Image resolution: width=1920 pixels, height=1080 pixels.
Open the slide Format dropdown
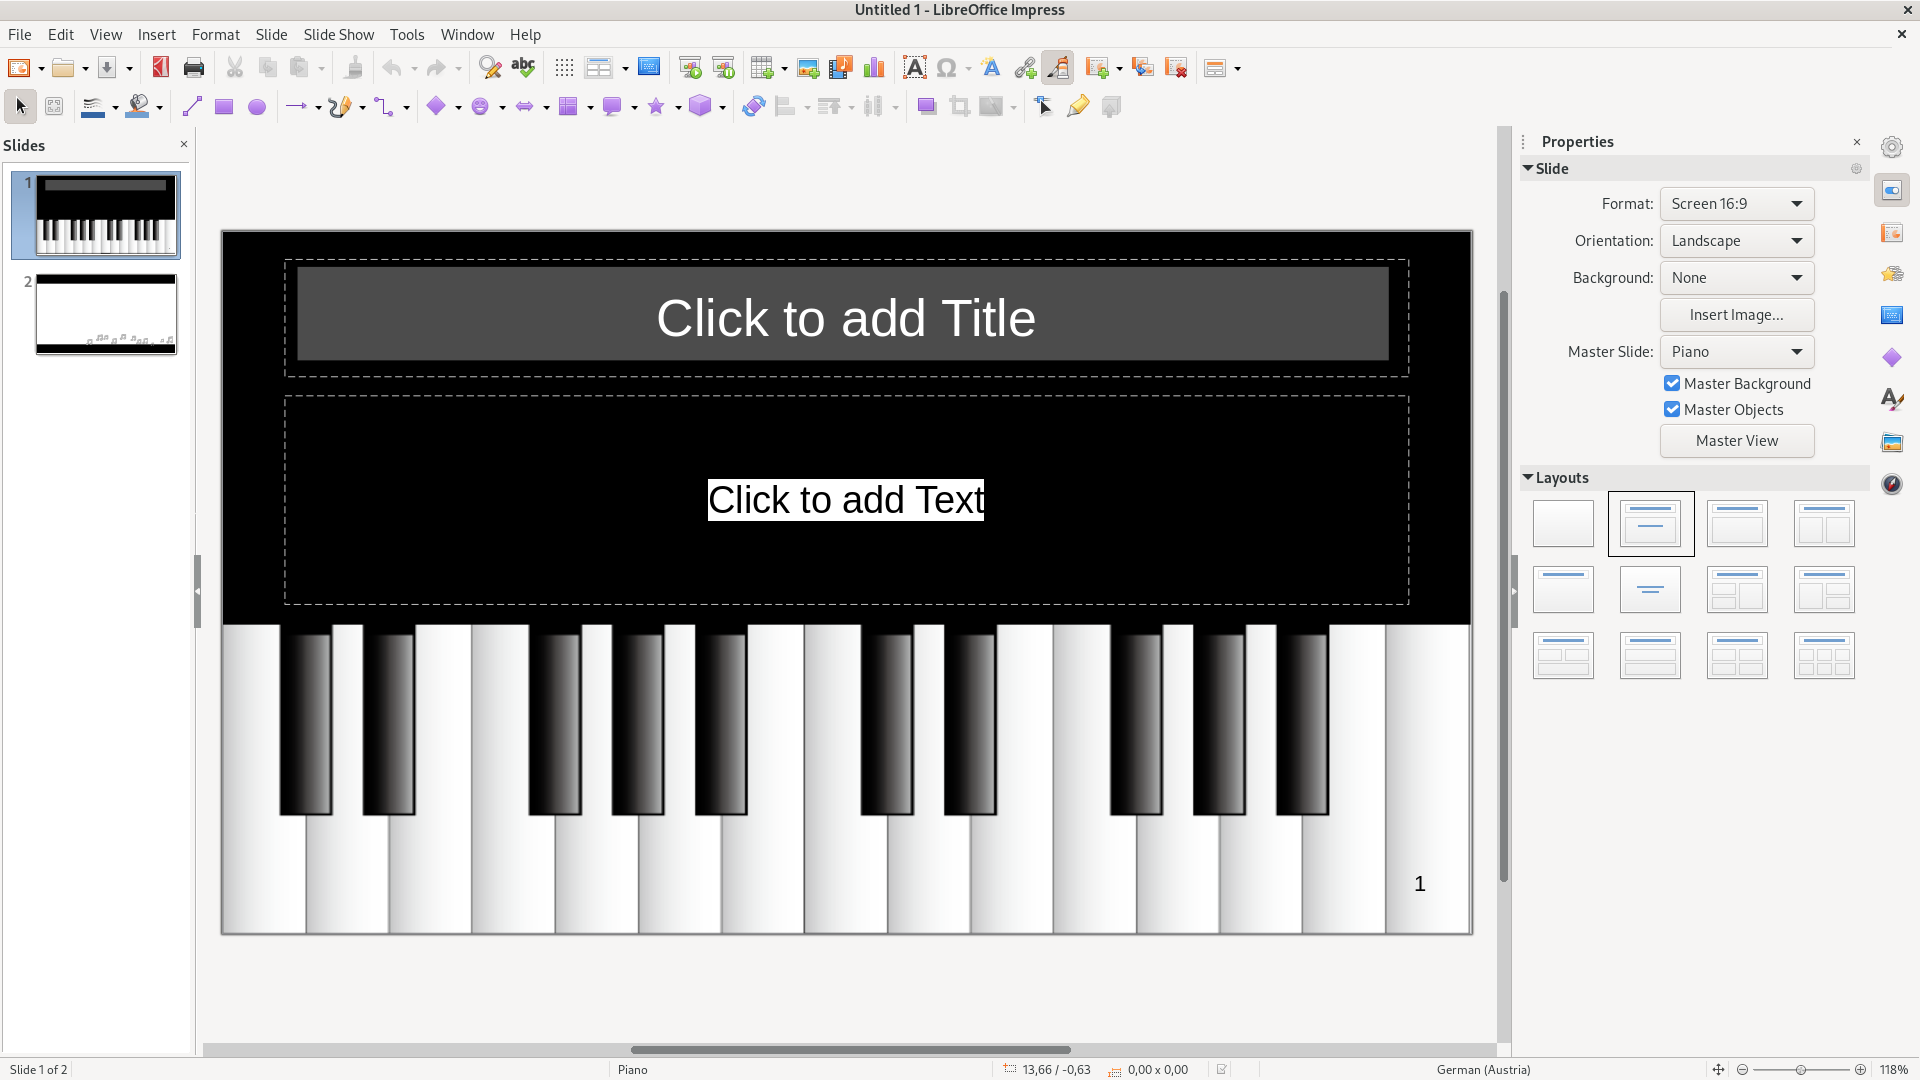click(x=1736, y=204)
